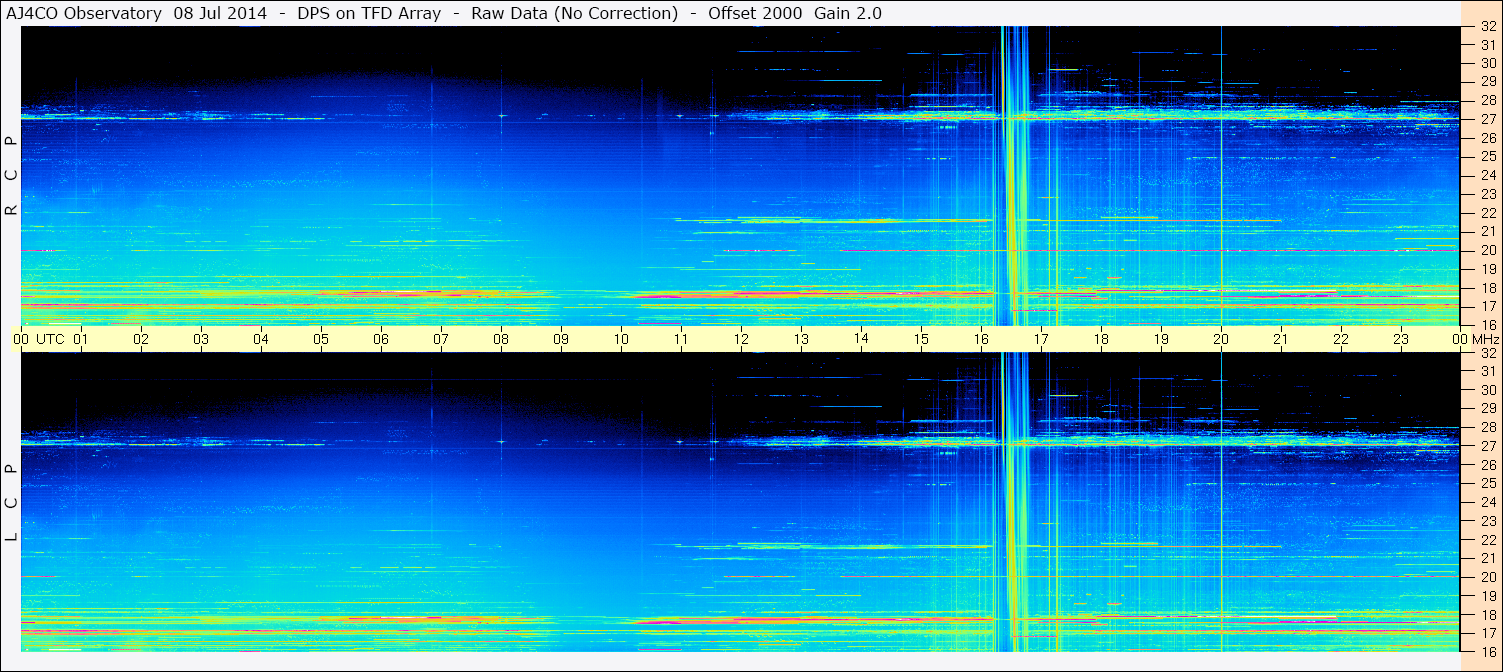
Task: Select the 22 MHz tick on lower scale
Action: [x=1487, y=539]
